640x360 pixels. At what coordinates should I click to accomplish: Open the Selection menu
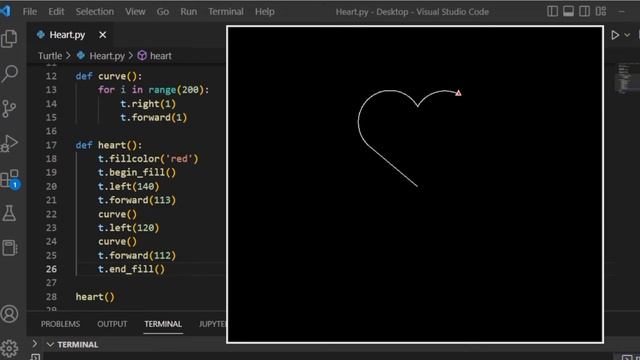click(x=95, y=12)
